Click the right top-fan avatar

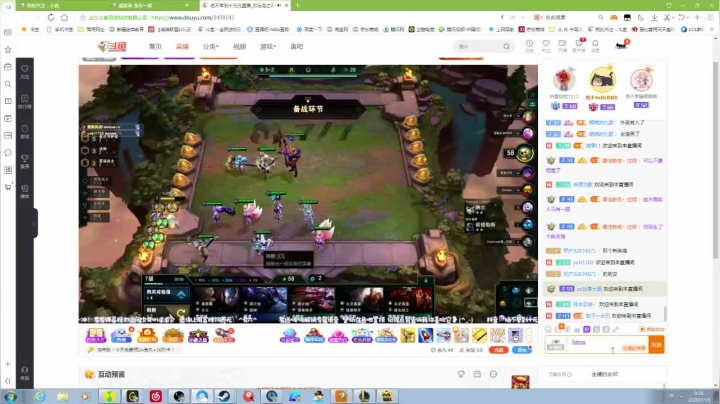[641, 80]
